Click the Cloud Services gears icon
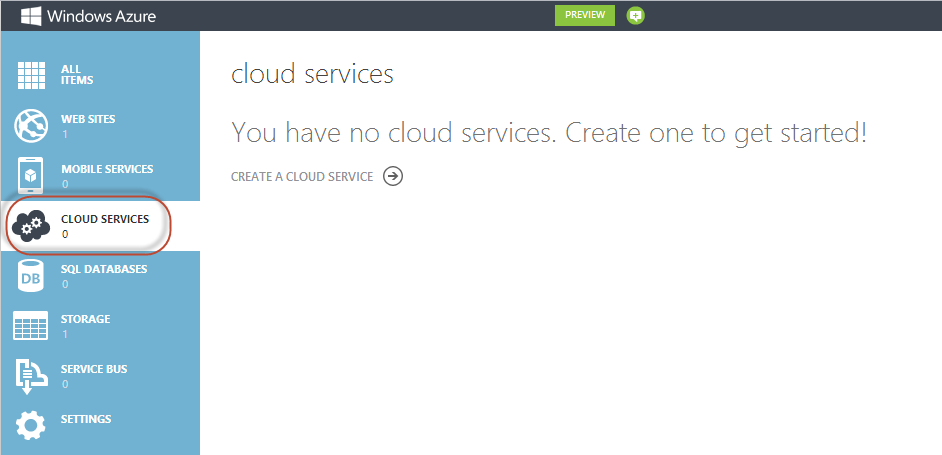 click(x=31, y=227)
